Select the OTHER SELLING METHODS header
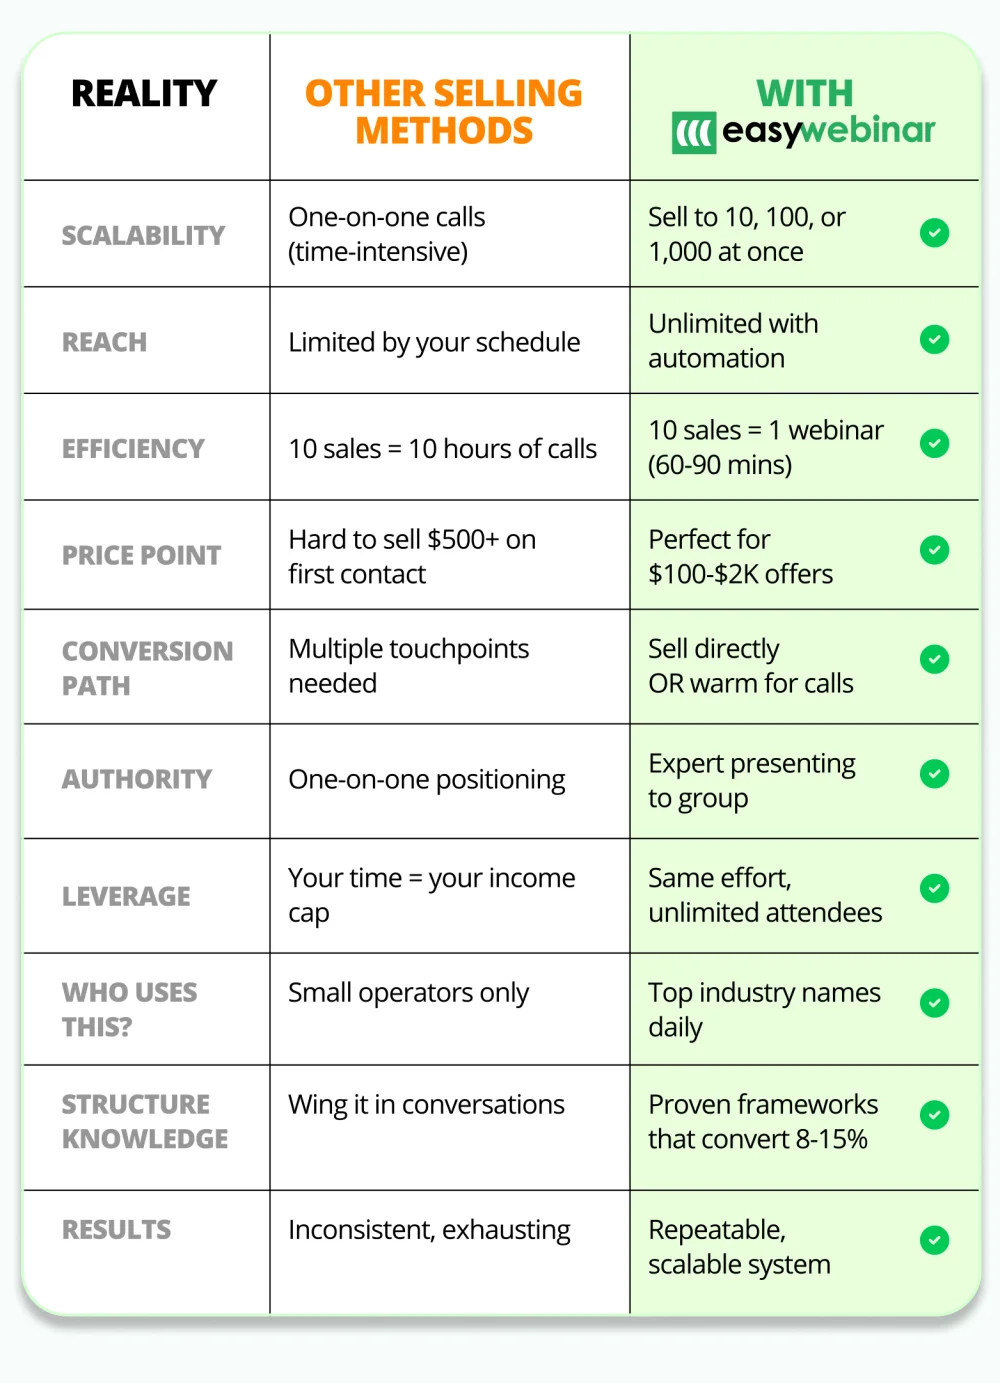Image resolution: width=1000 pixels, height=1383 pixels. coord(444,112)
